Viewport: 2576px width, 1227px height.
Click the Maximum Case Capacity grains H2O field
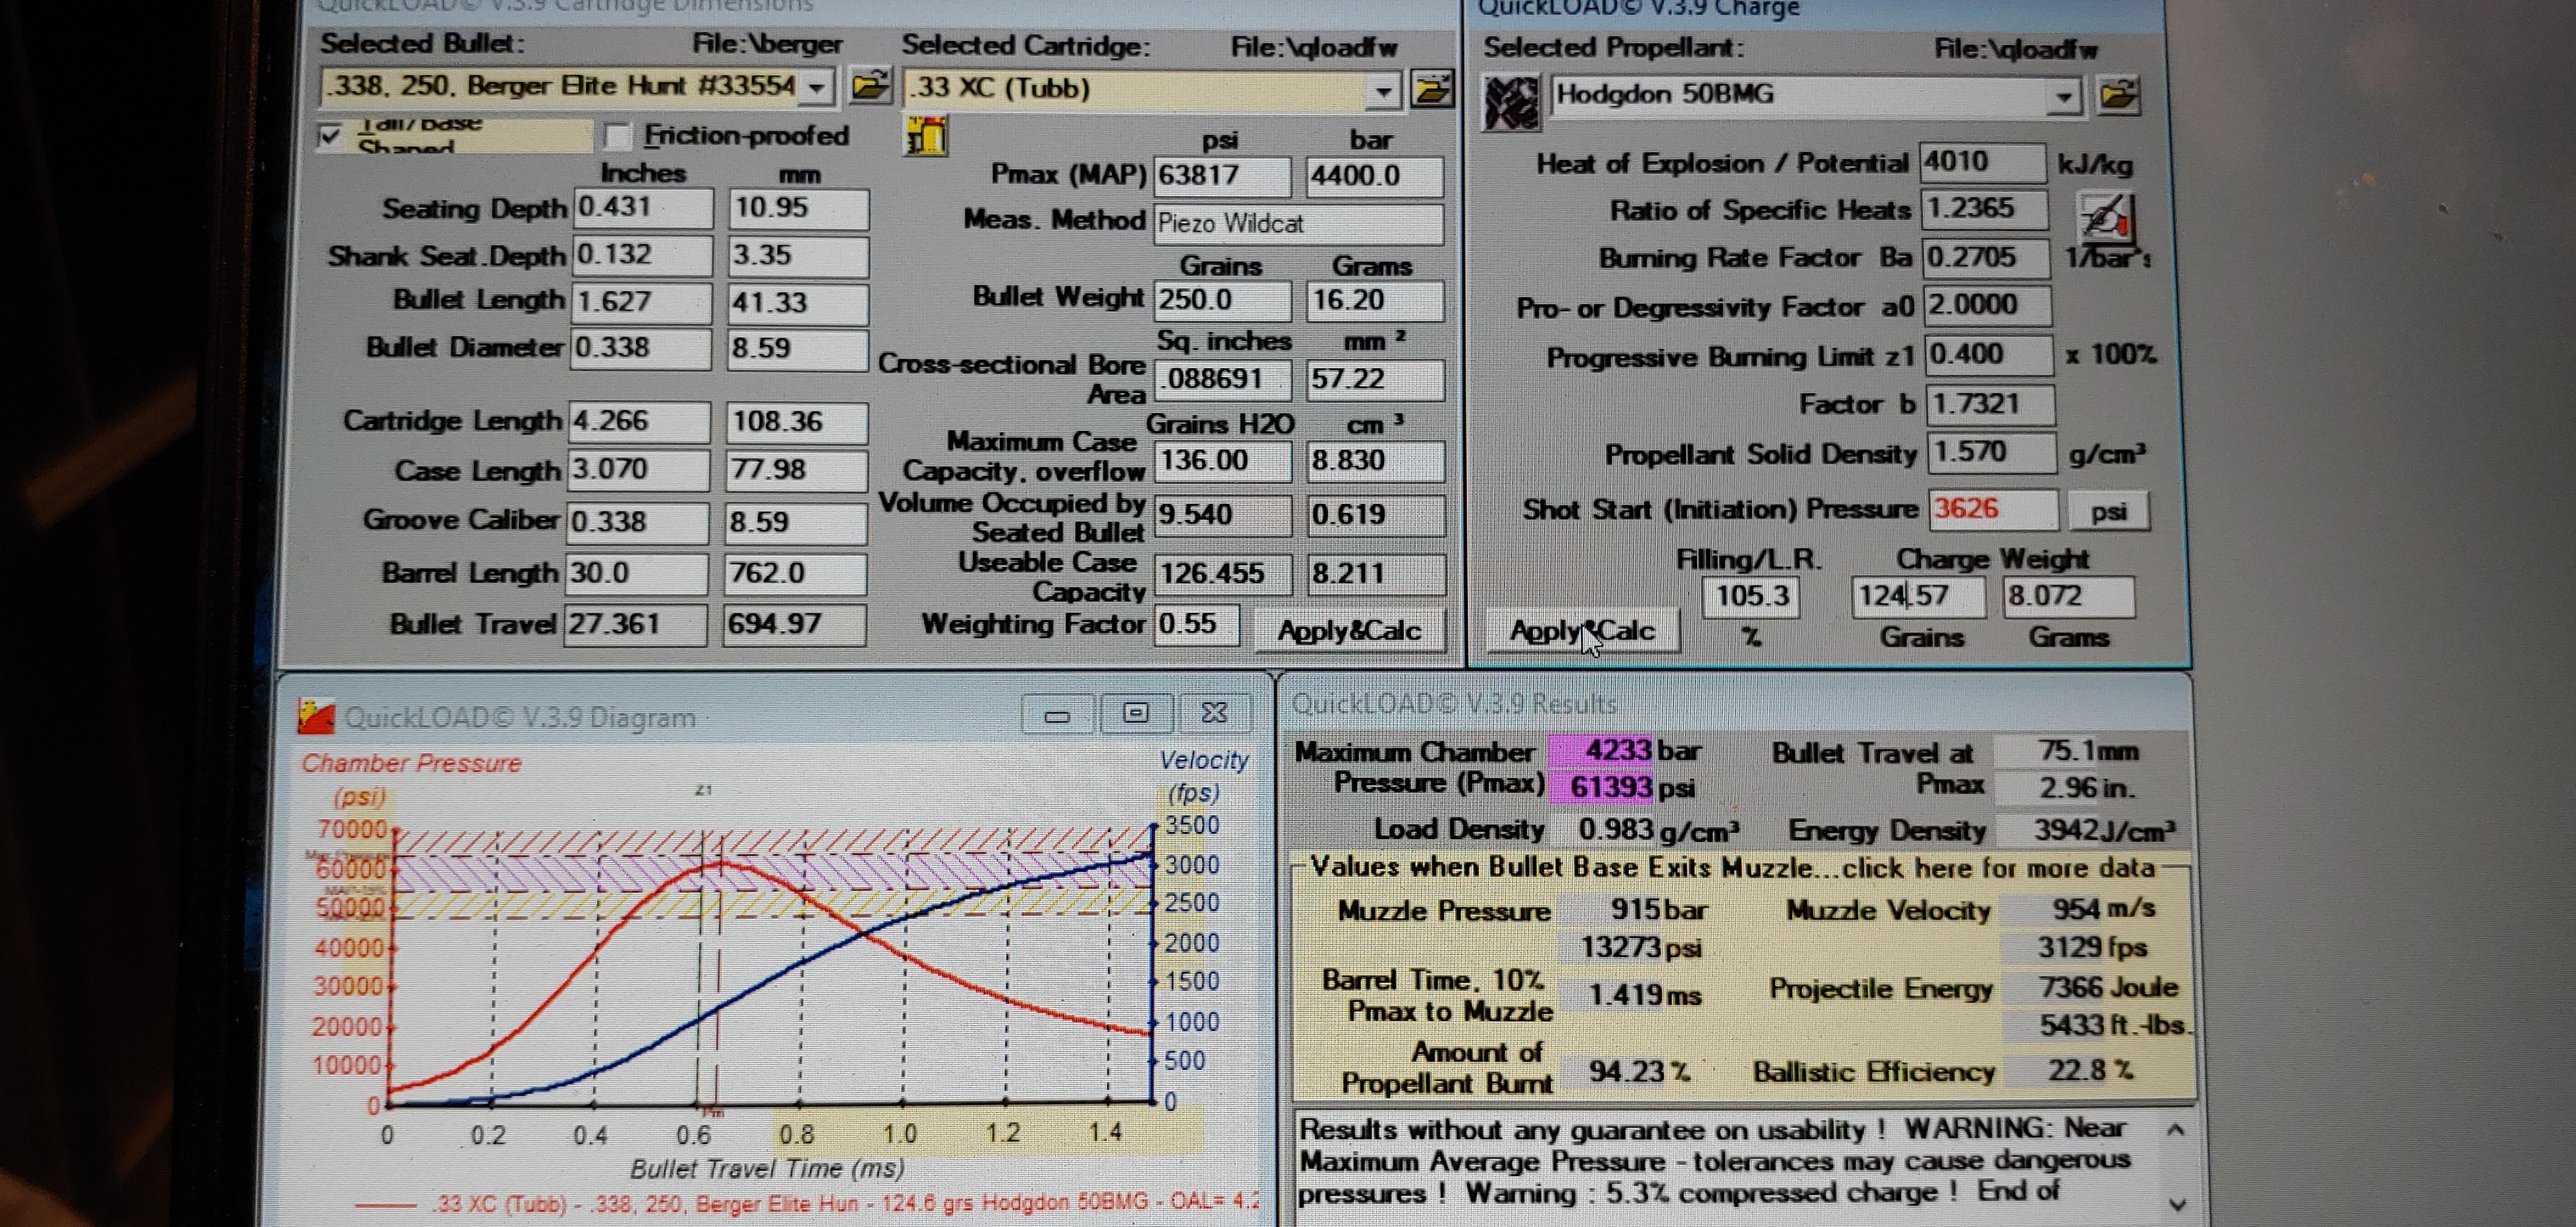tap(1222, 461)
